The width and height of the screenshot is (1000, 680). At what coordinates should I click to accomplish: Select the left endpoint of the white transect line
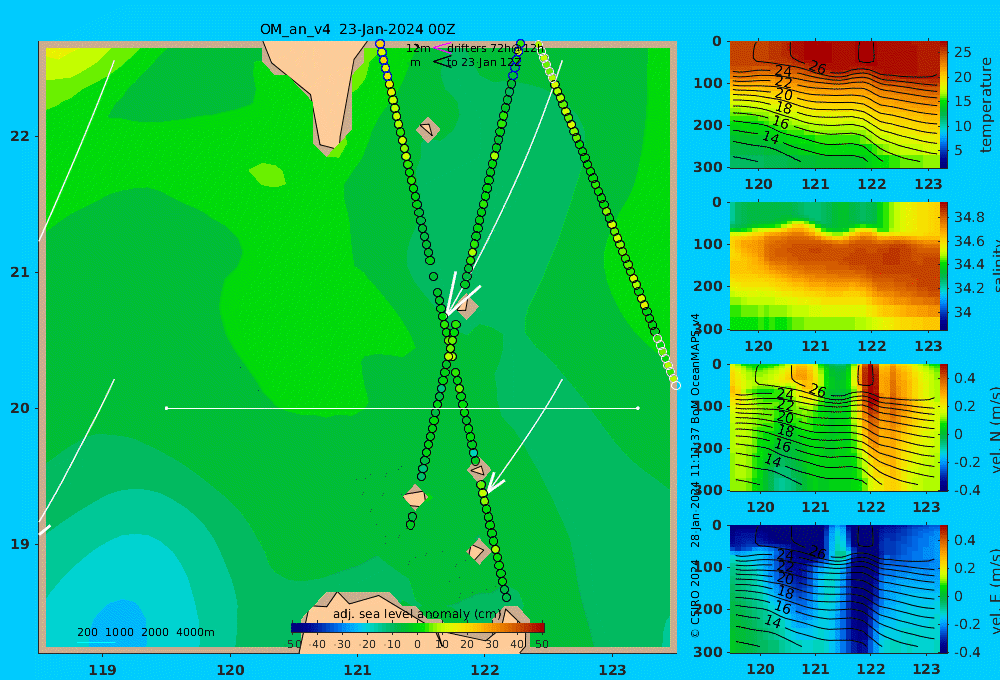coord(166,408)
